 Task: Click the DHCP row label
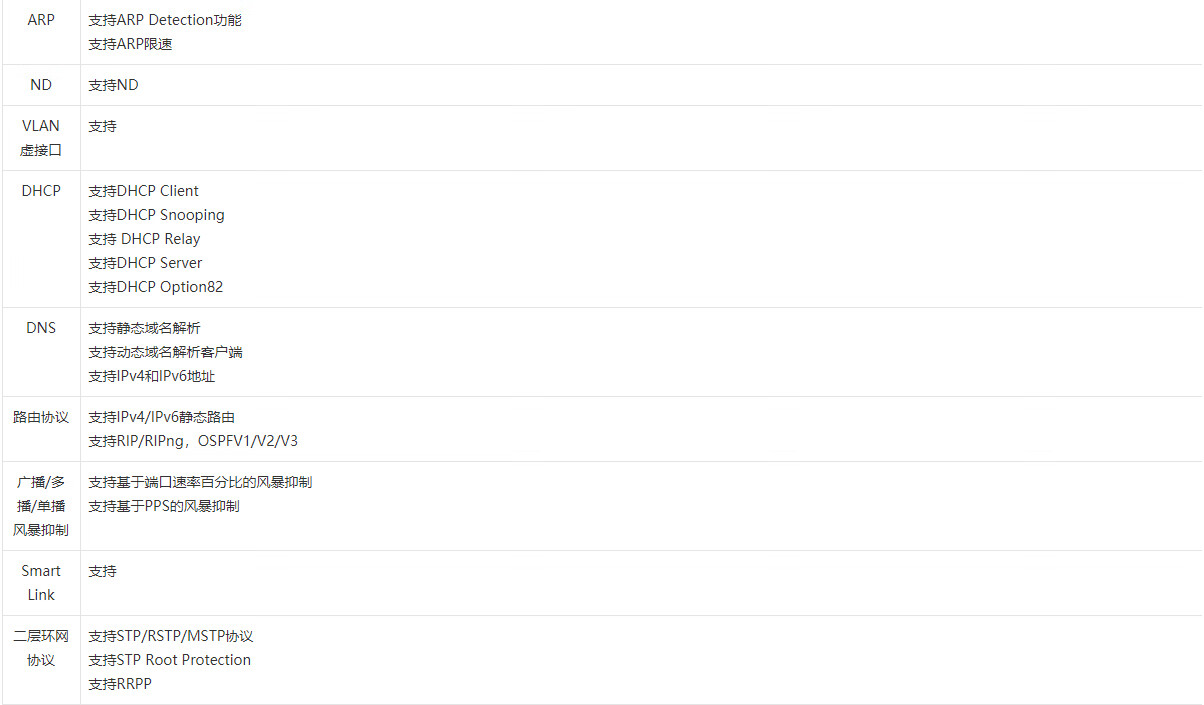coord(41,191)
